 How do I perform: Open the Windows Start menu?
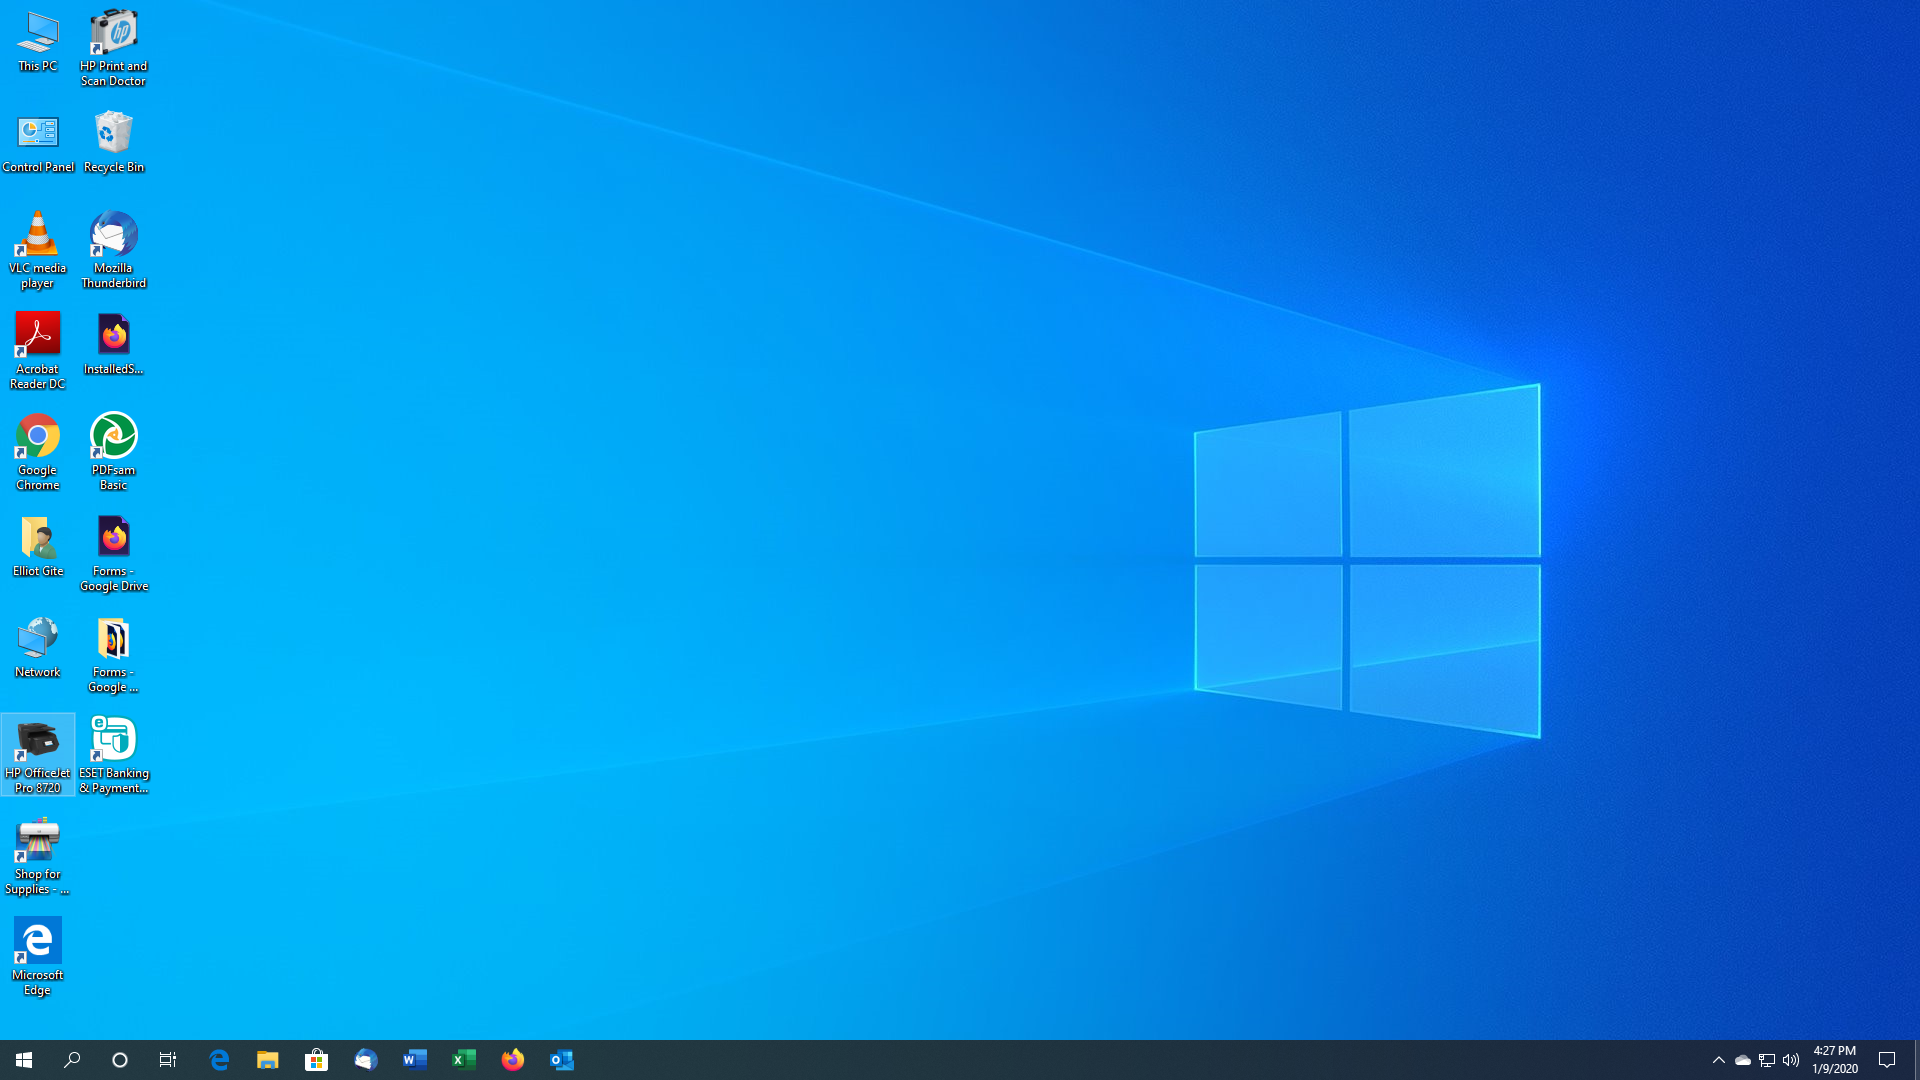(24, 1060)
